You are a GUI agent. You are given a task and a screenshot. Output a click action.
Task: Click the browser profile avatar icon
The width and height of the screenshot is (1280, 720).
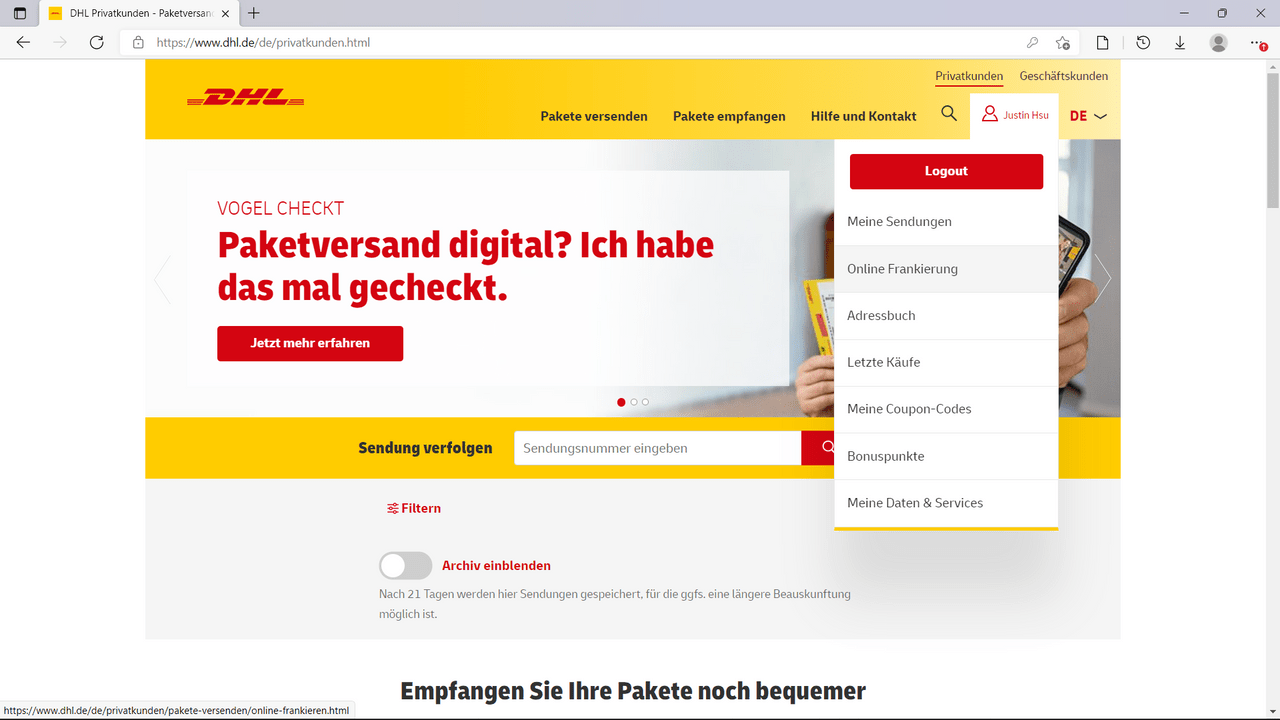coord(1218,43)
